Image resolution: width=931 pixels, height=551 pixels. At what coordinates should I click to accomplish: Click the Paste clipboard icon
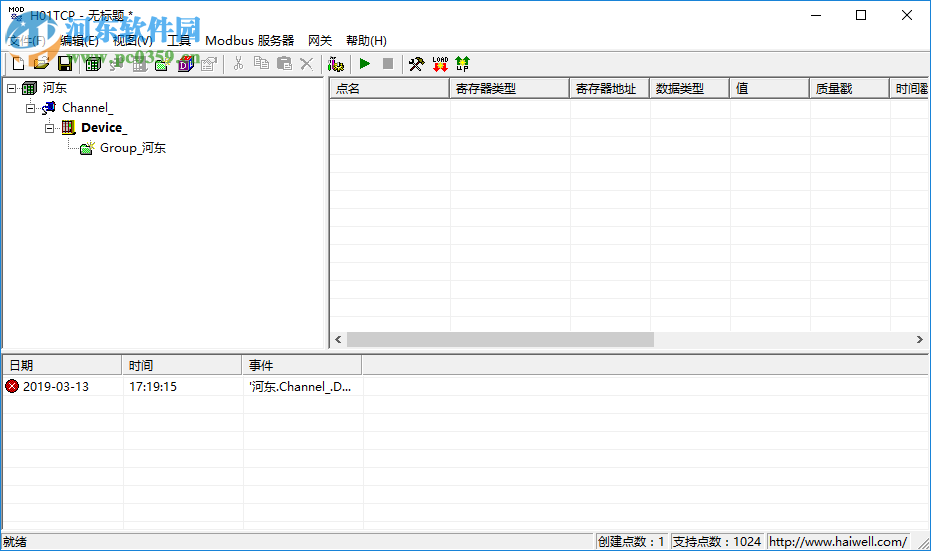284,64
